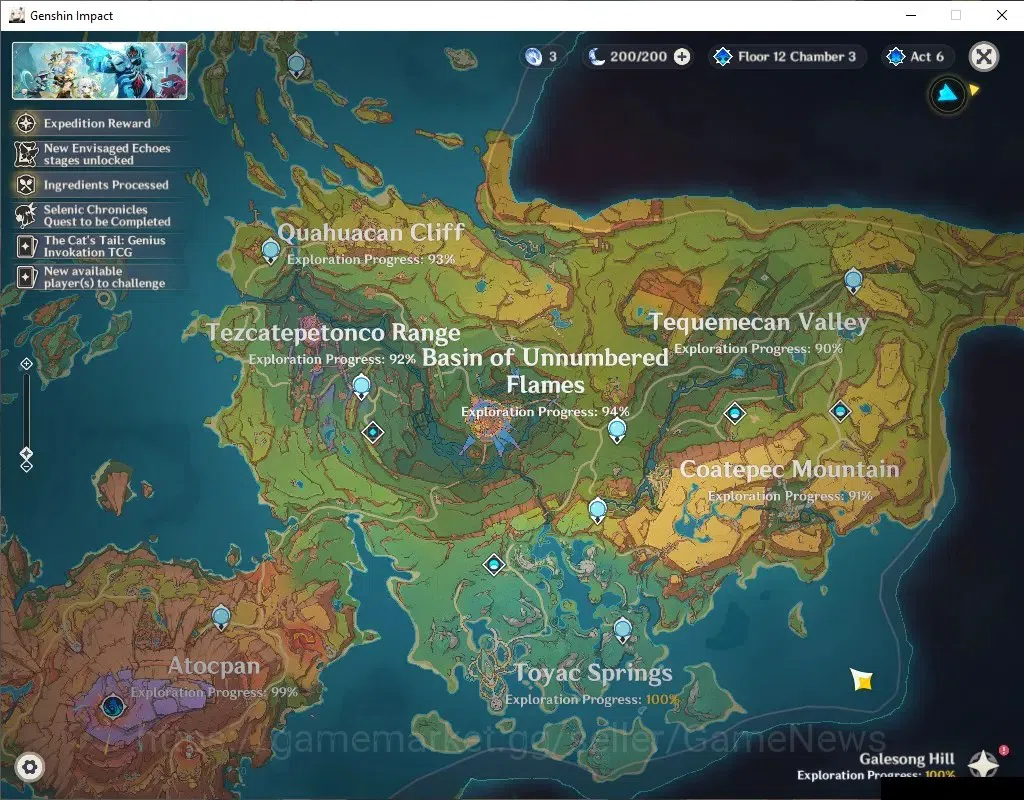Open Selenic Chronicles Quest to be Completed

pyautogui.click(x=98, y=216)
